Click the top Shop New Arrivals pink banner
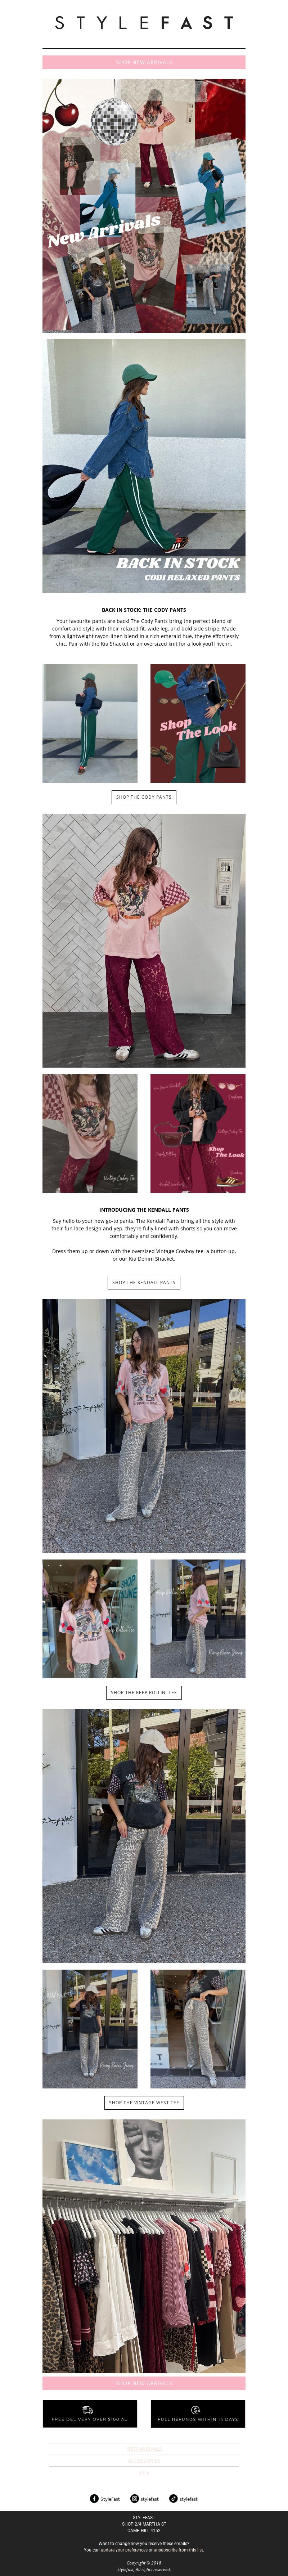288x2576 pixels. coord(144,62)
